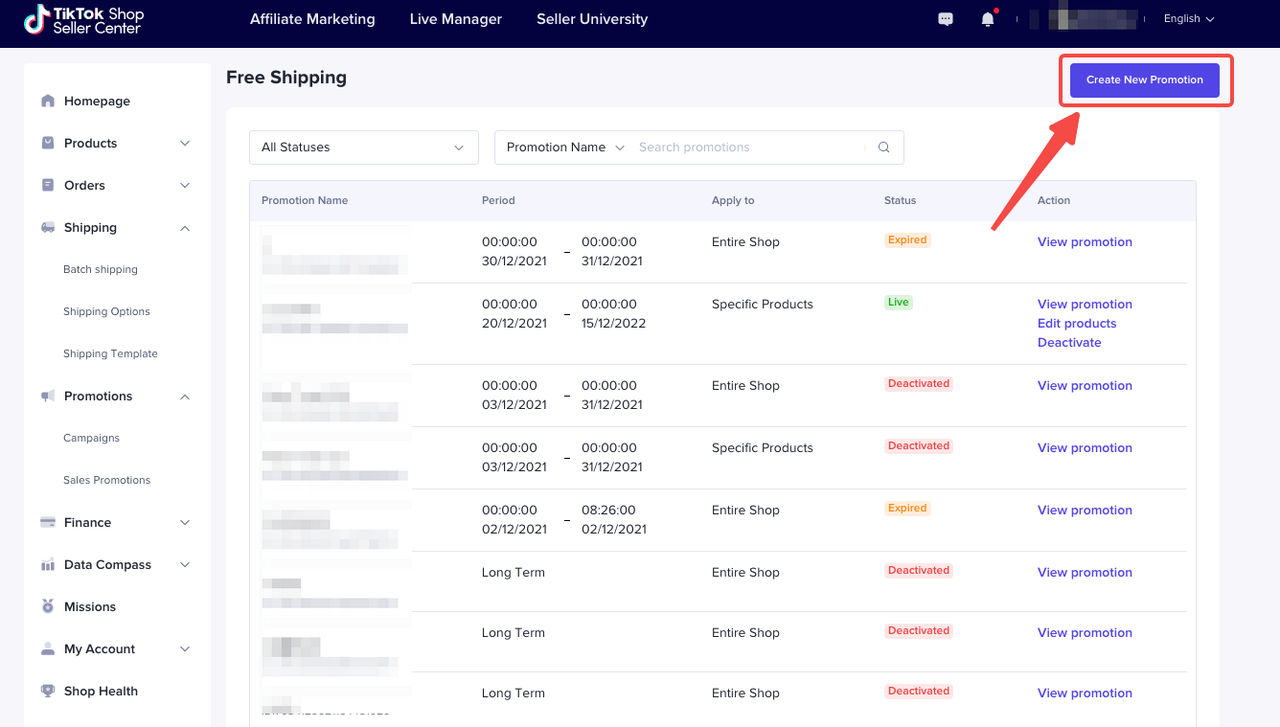Collapse the Shipping sidebar section

184,228
